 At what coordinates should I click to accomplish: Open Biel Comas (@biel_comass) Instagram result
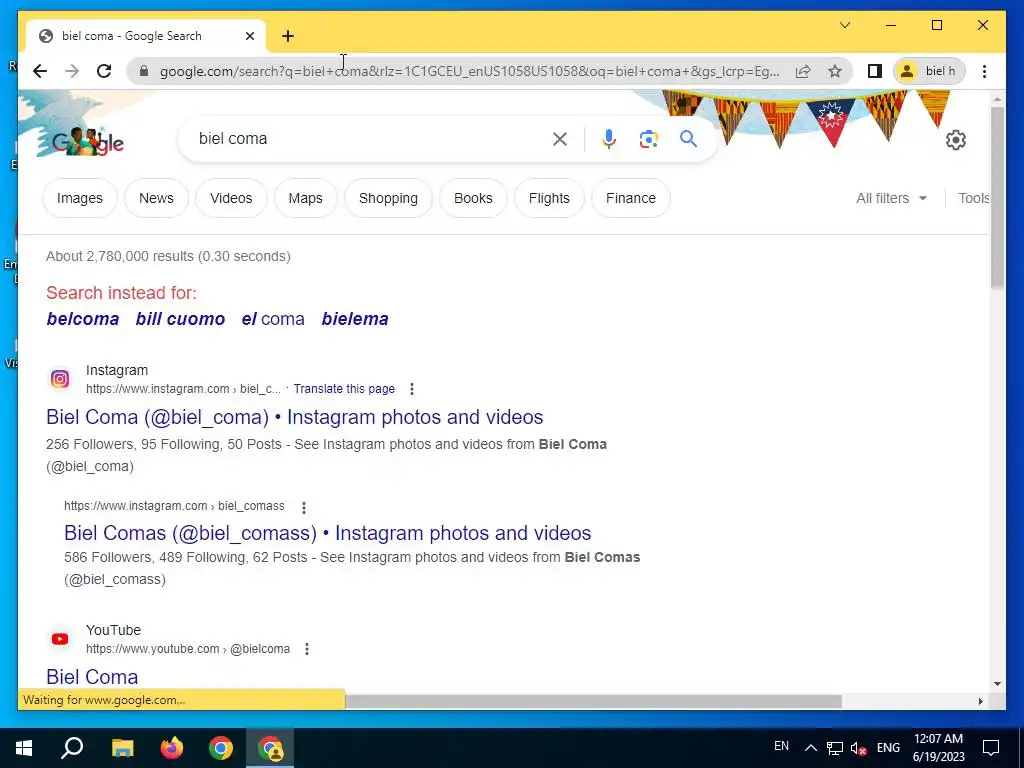pos(327,533)
